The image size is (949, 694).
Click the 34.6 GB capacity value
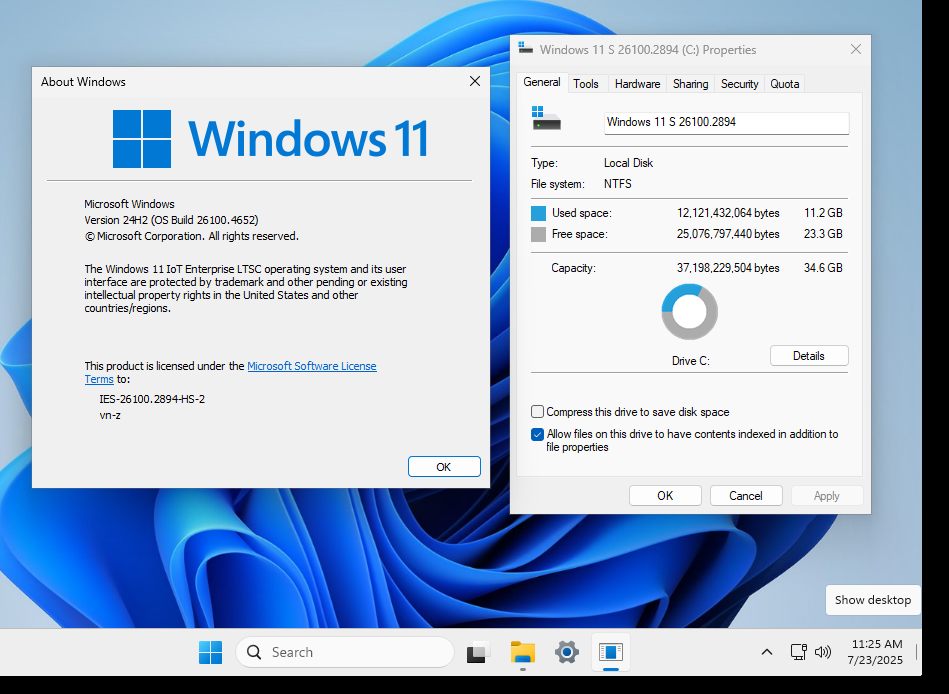[x=823, y=268]
